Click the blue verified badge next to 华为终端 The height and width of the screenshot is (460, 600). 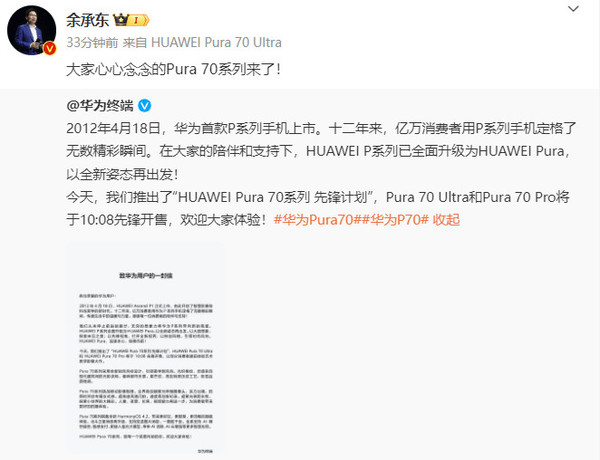144,105
